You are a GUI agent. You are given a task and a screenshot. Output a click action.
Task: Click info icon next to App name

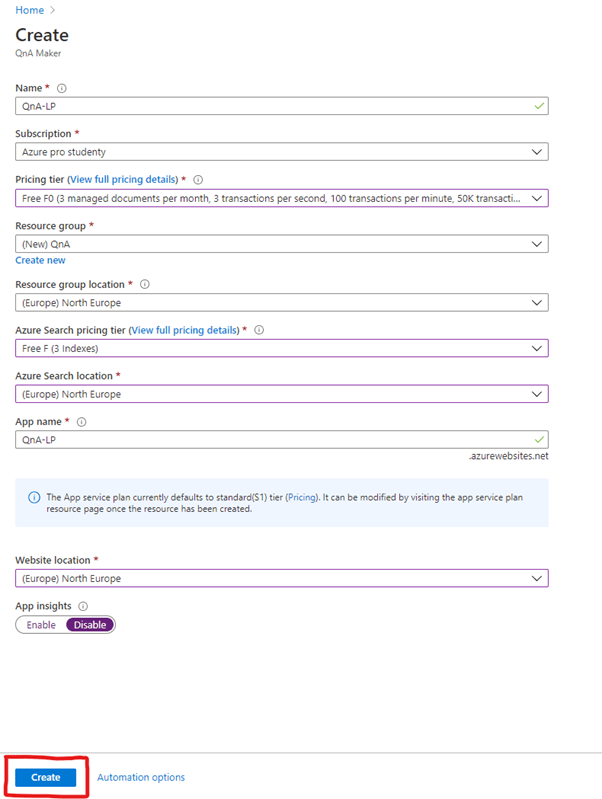coord(81,422)
